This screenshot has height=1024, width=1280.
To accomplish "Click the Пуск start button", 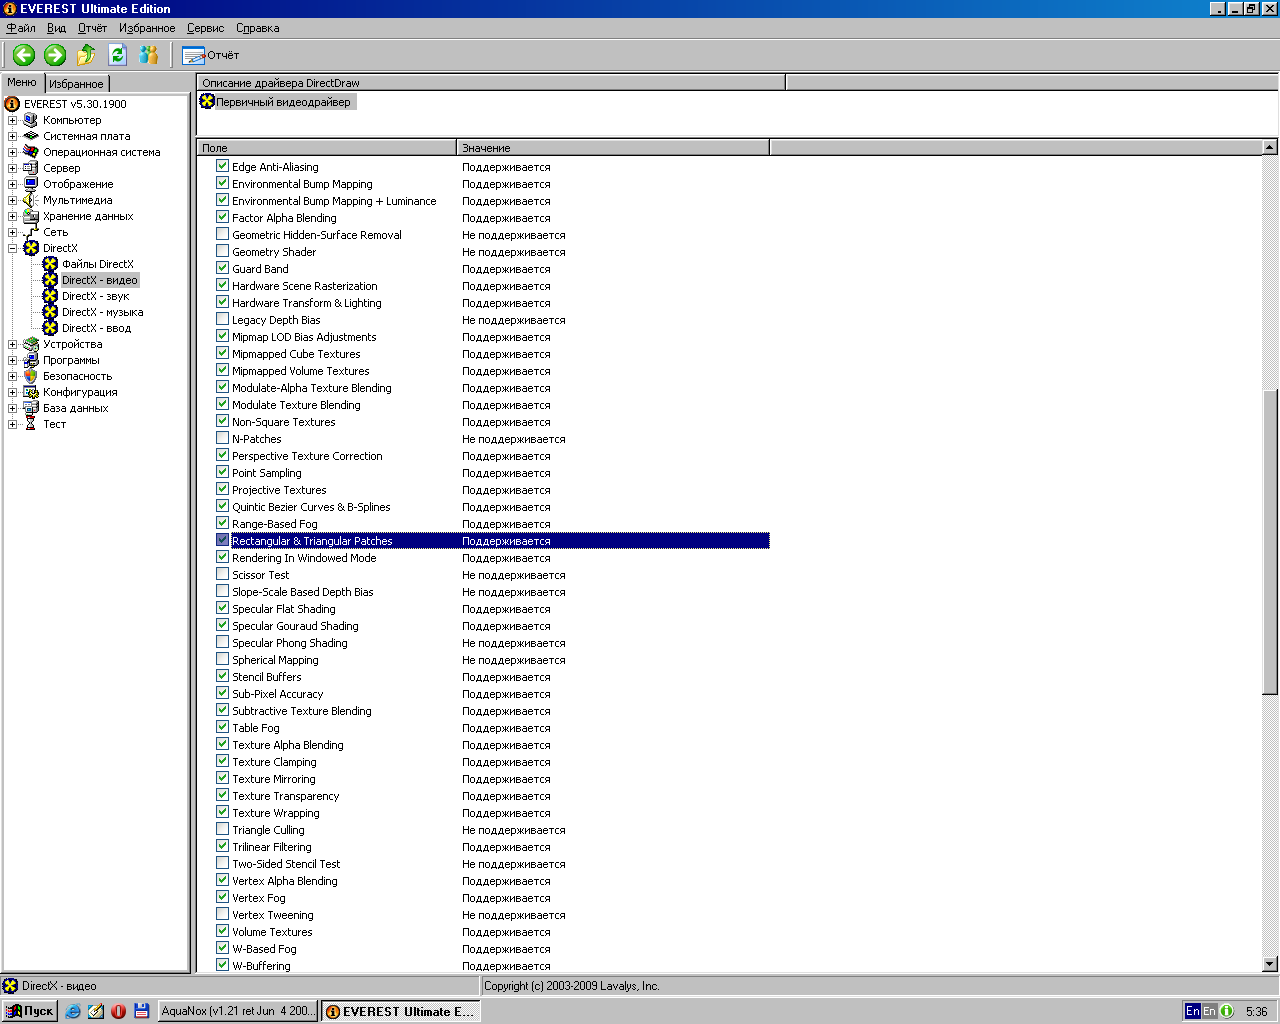I will click(x=30, y=1011).
